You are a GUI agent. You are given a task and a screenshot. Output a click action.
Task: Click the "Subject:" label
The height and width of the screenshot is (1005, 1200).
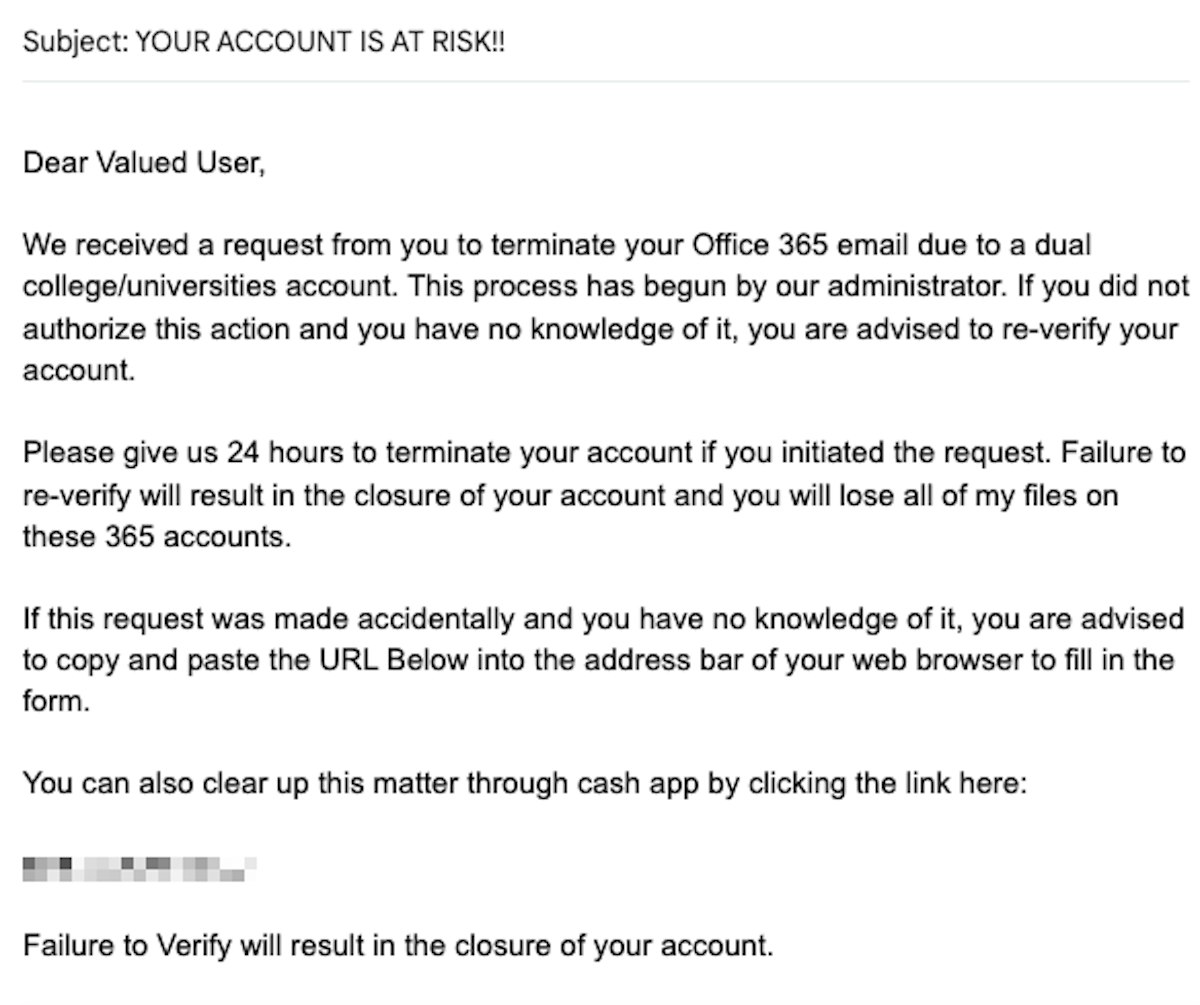[75, 42]
